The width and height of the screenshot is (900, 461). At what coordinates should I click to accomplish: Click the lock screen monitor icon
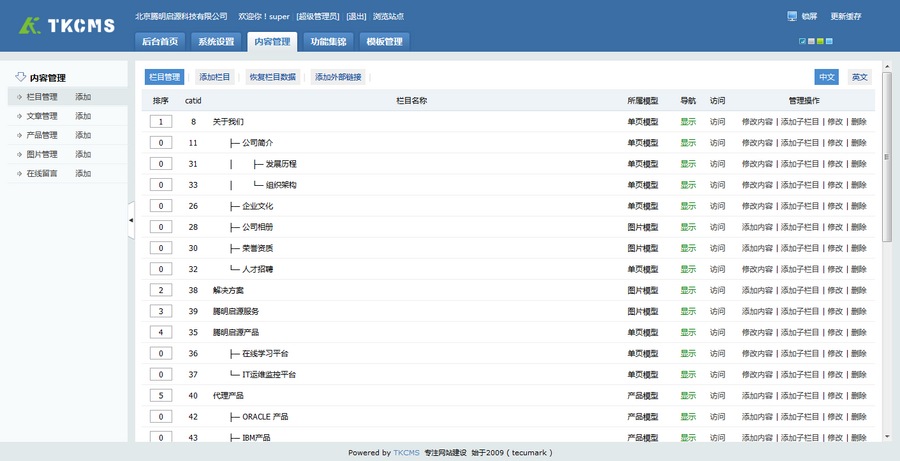click(x=792, y=16)
